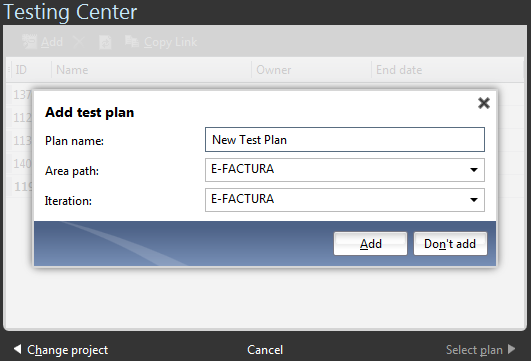The width and height of the screenshot is (531, 361).
Task: Sort by the ID column header
Action: pos(21,70)
